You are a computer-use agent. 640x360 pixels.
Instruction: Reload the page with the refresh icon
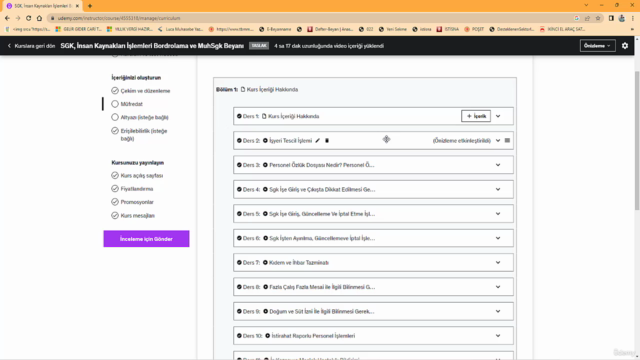pyautogui.click(x=29, y=18)
